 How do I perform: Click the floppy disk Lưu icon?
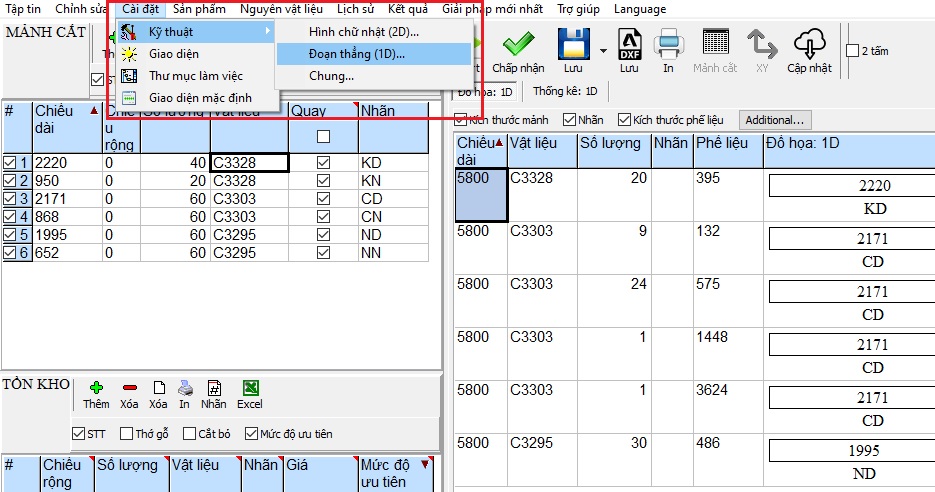pos(573,45)
